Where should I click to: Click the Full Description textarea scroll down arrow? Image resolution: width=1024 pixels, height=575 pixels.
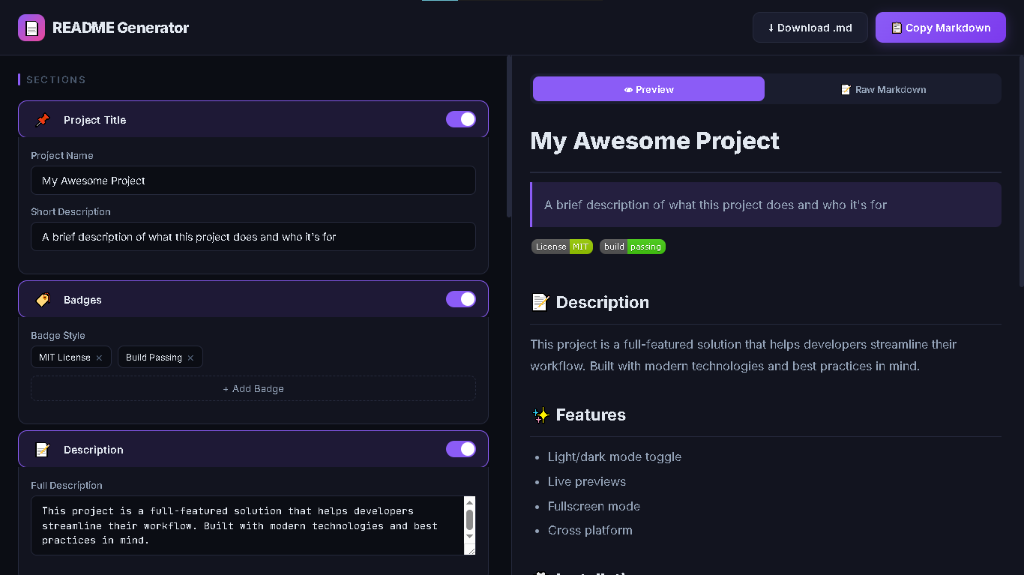point(469,536)
